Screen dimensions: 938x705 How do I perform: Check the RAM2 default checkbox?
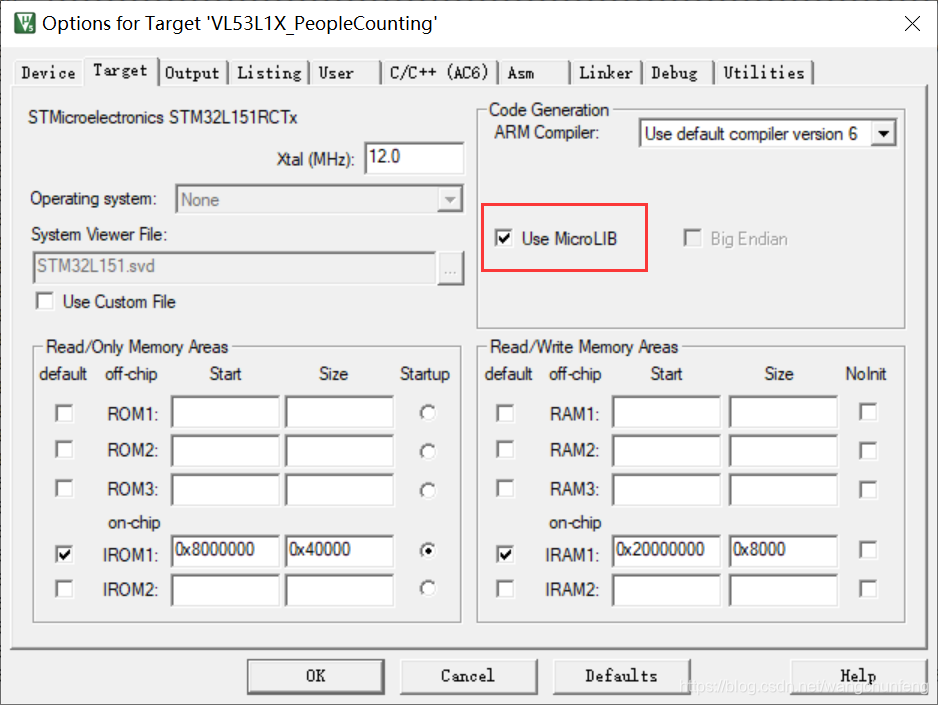point(505,450)
